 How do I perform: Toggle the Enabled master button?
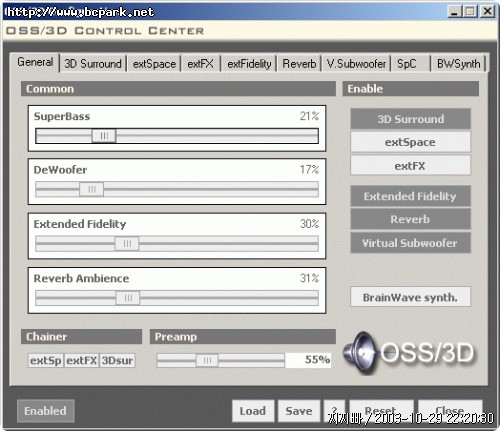[45, 411]
